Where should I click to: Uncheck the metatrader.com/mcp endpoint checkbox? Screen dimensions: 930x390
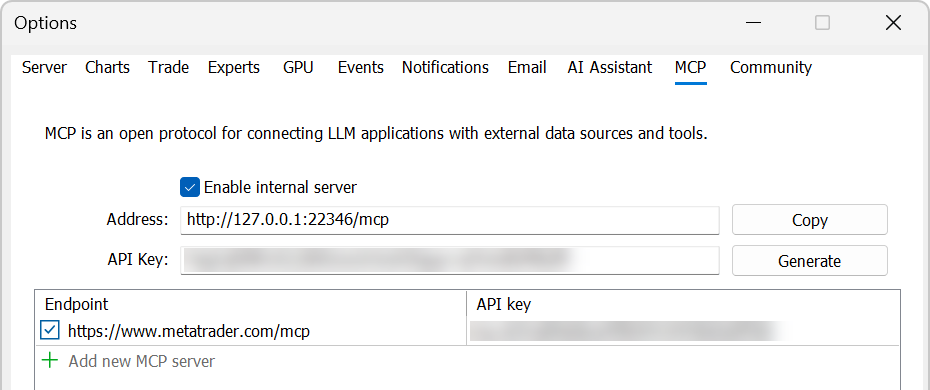click(x=50, y=331)
